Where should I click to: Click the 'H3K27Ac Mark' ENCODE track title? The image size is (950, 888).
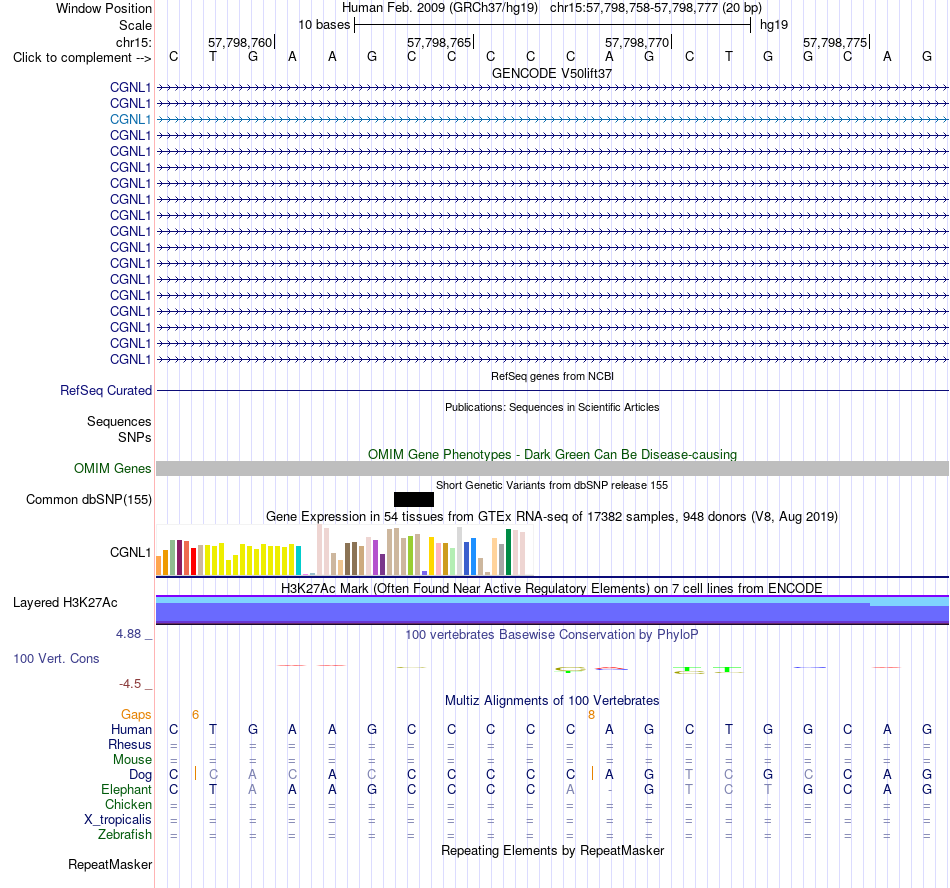tap(552, 588)
